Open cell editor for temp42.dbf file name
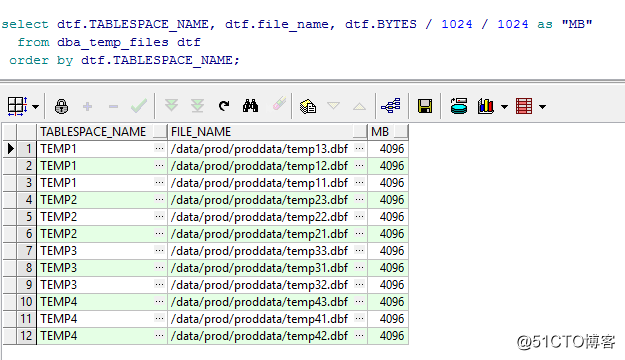 pyautogui.click(x=359, y=336)
